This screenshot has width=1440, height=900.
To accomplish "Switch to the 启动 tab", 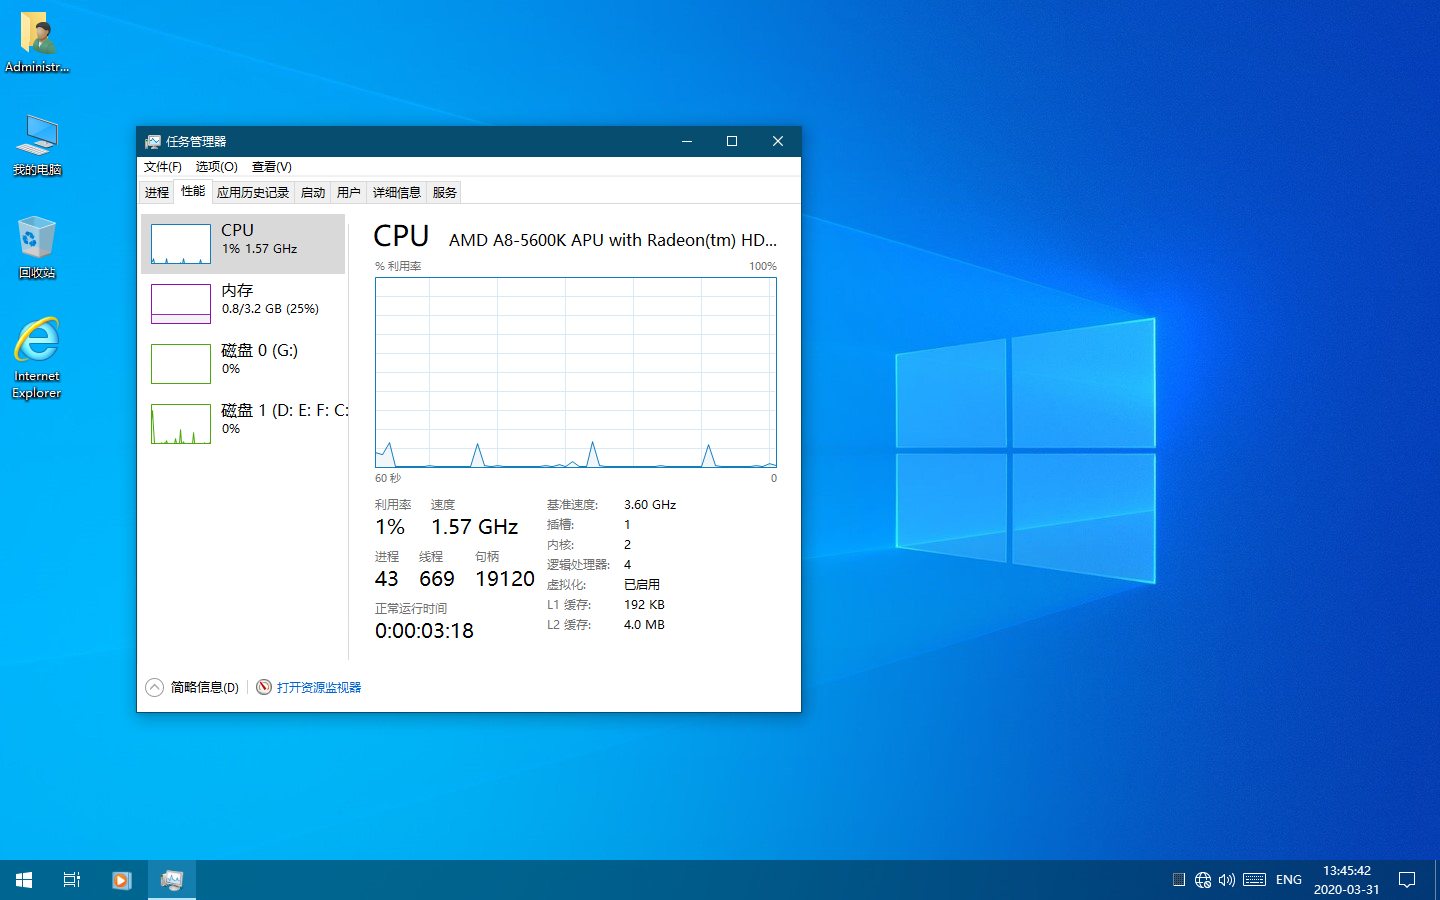I will pyautogui.click(x=313, y=193).
